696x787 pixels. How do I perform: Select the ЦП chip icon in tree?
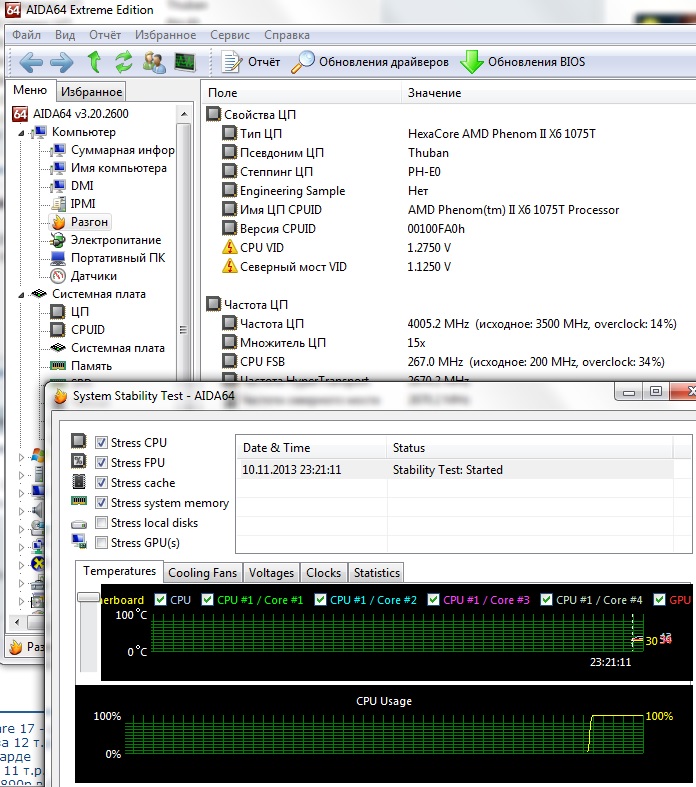[x=58, y=312]
